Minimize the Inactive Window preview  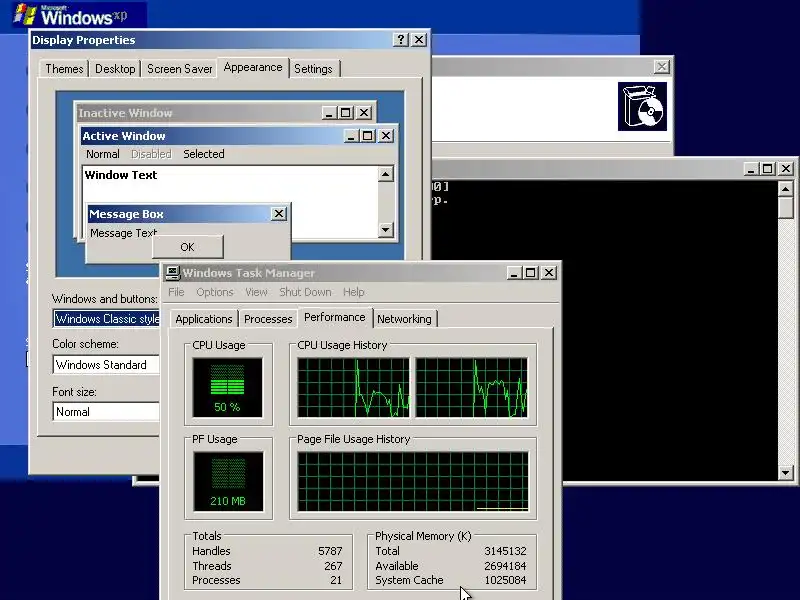(x=329, y=113)
